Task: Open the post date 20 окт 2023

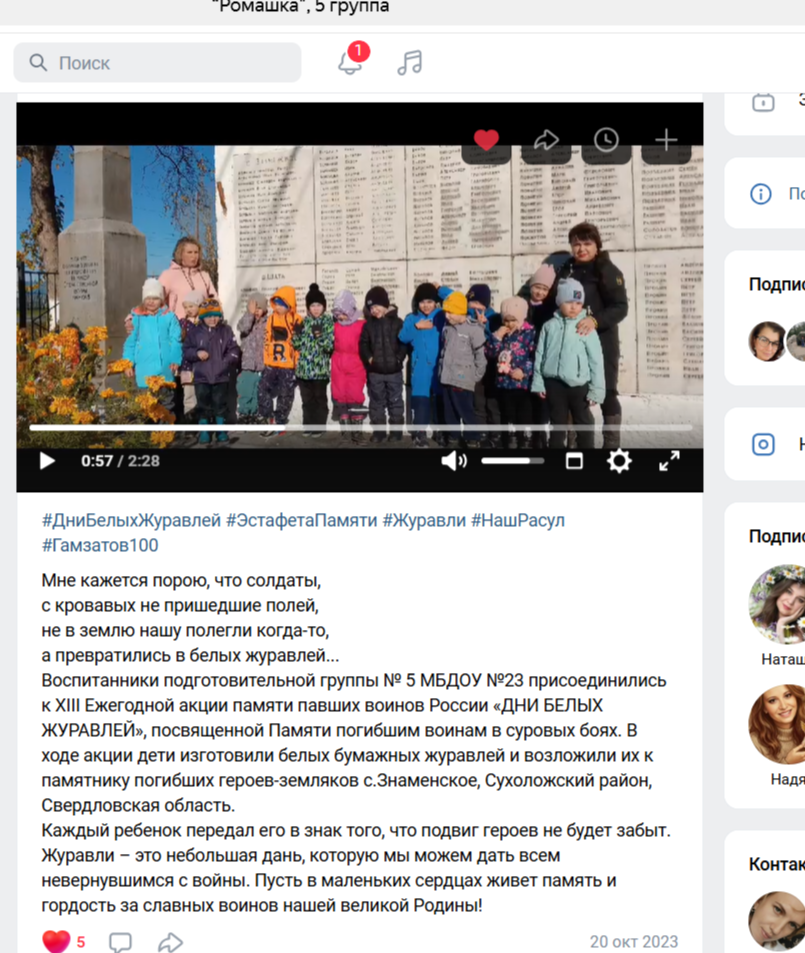Action: point(634,941)
